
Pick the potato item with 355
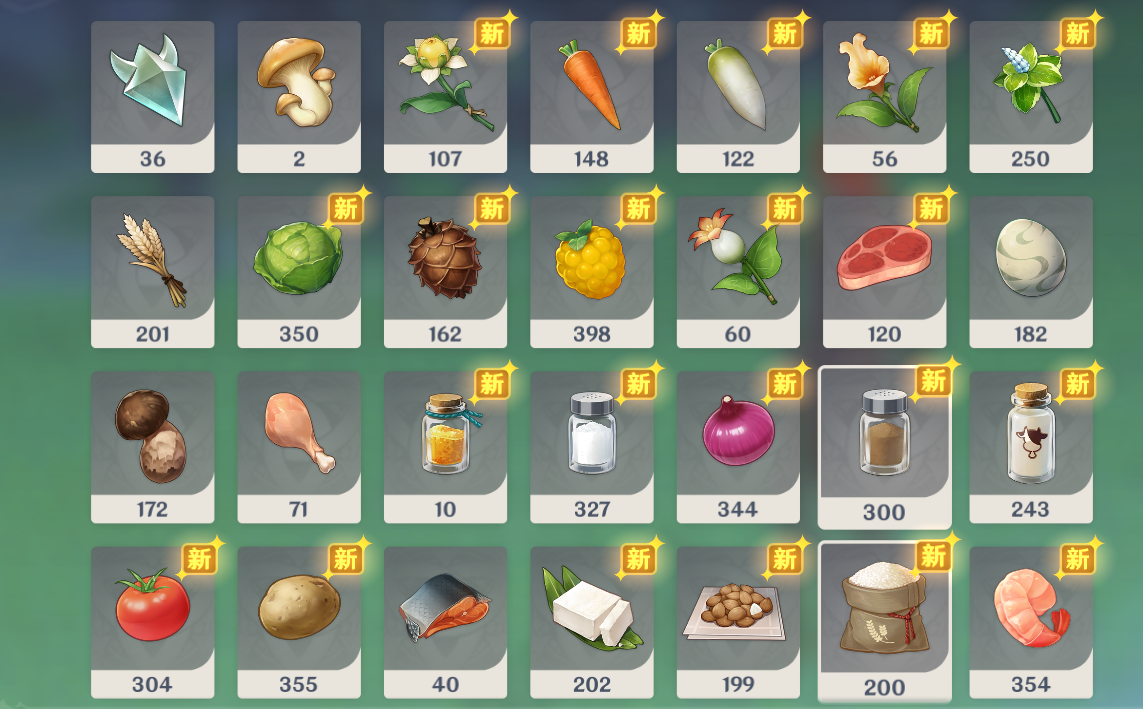(x=299, y=622)
